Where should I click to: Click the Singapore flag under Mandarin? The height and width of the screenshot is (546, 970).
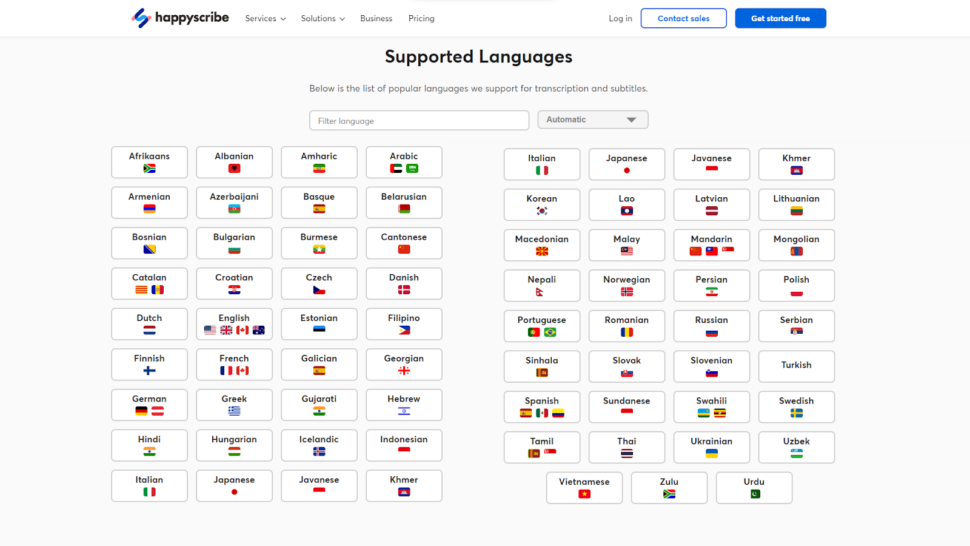(x=728, y=250)
